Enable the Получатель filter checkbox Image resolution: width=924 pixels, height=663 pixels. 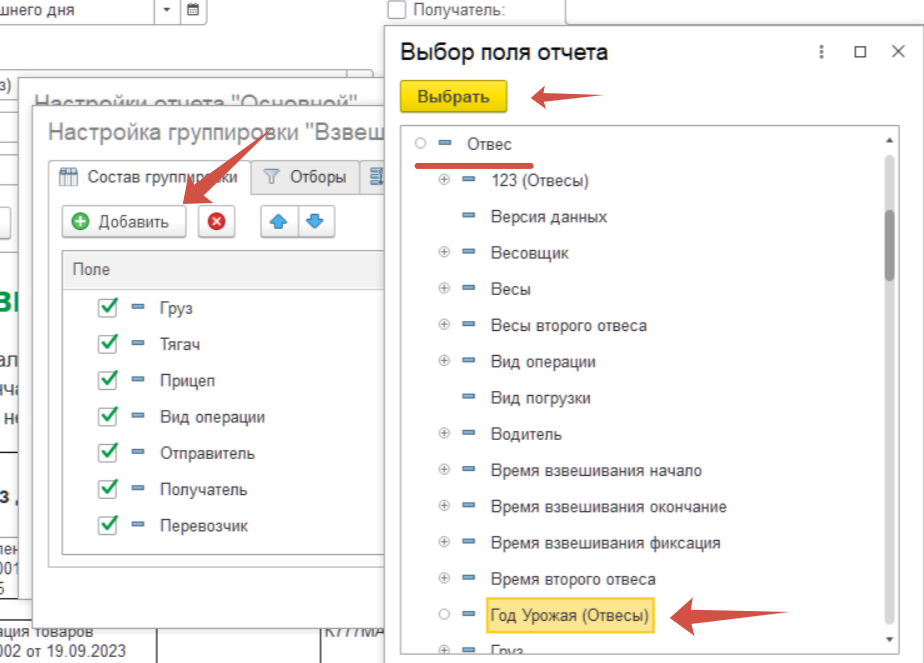click(397, 10)
